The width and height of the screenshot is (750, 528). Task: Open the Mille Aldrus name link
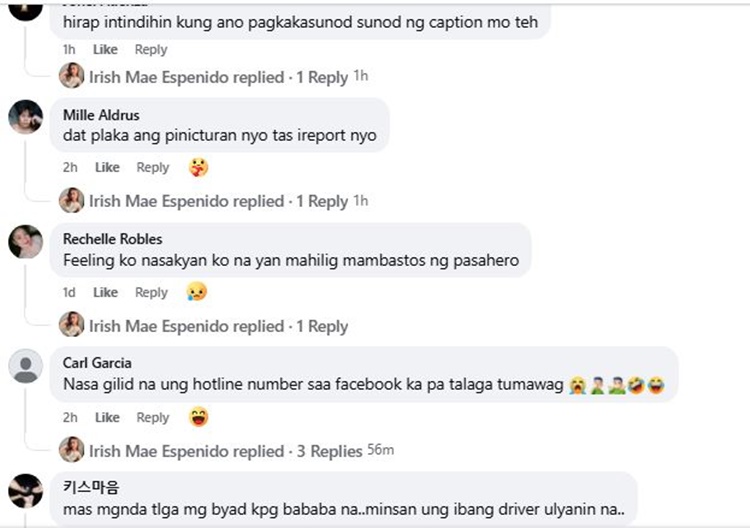[x=101, y=115]
